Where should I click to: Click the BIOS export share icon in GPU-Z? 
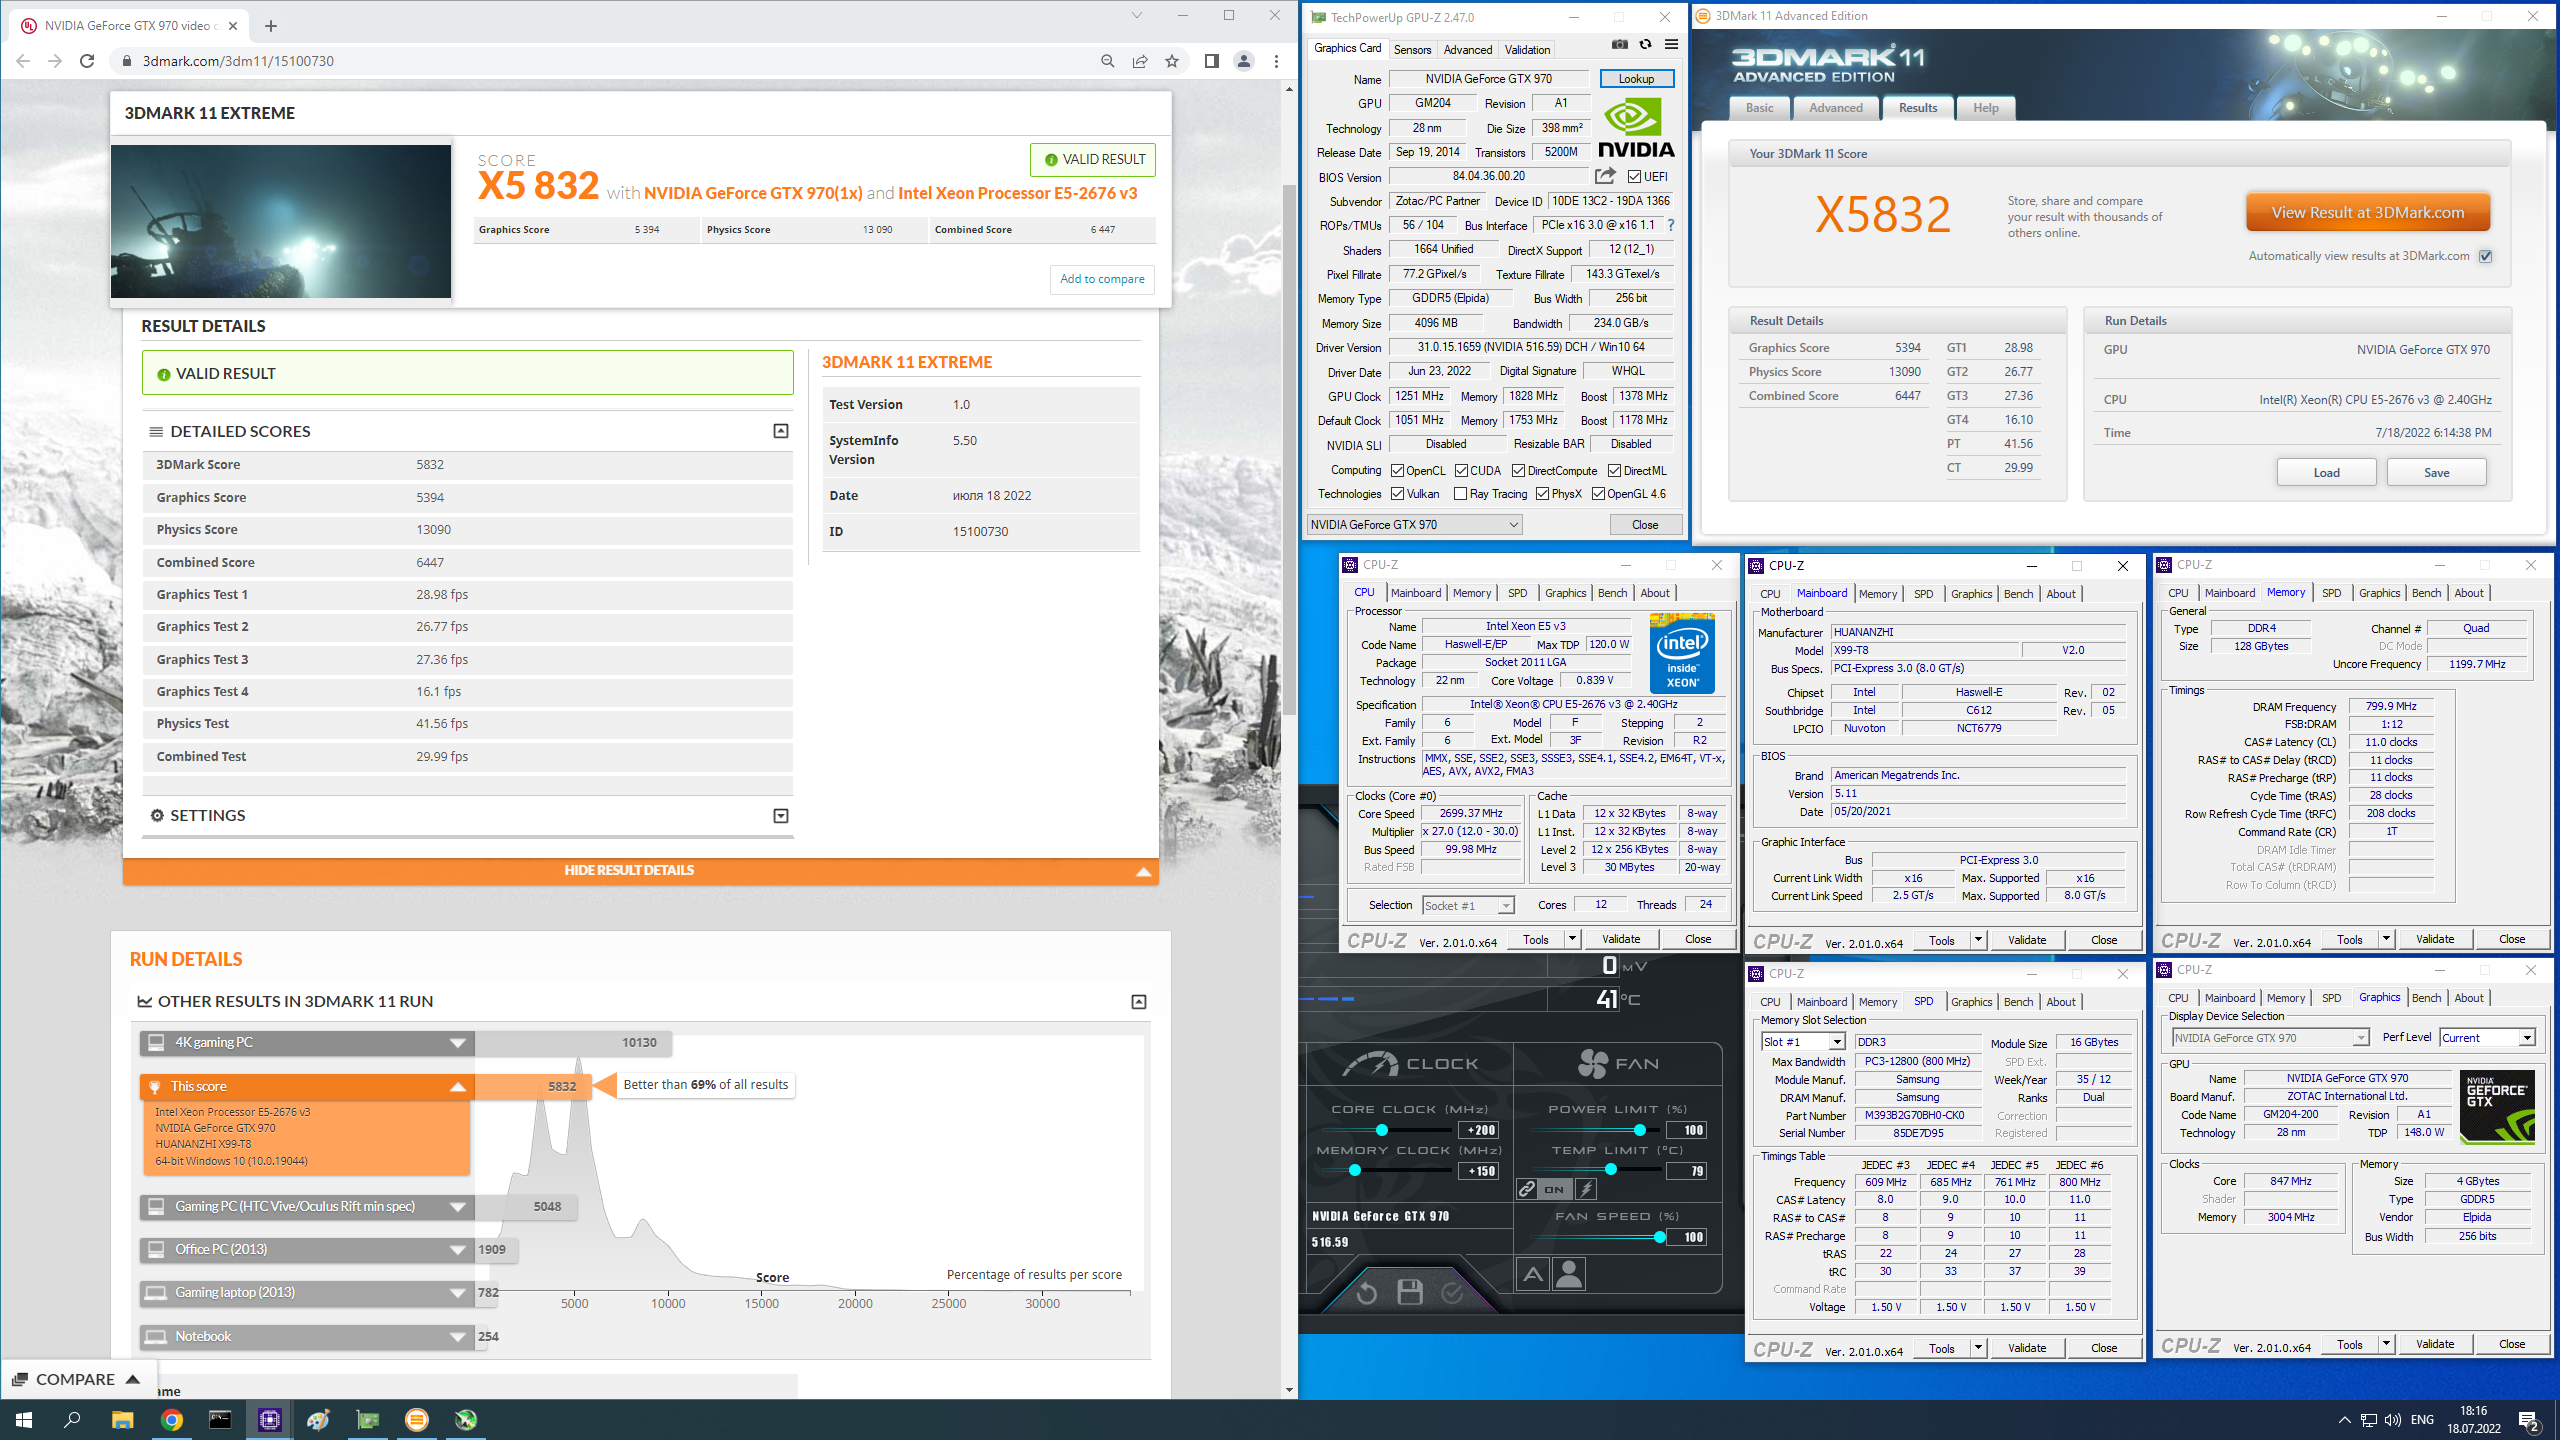[1605, 176]
